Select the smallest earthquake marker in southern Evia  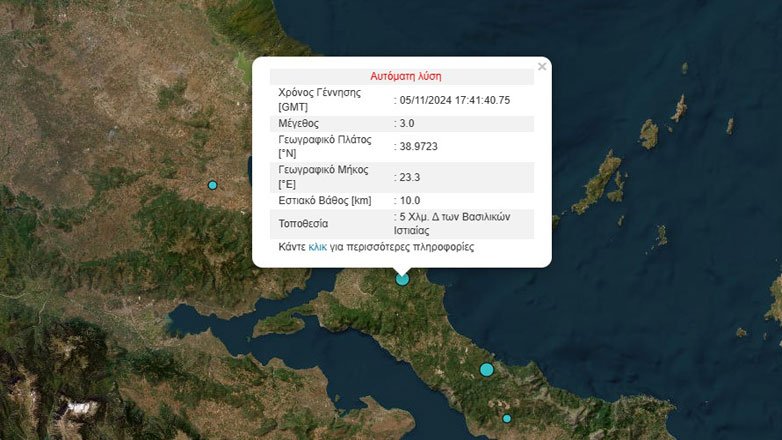(507, 419)
